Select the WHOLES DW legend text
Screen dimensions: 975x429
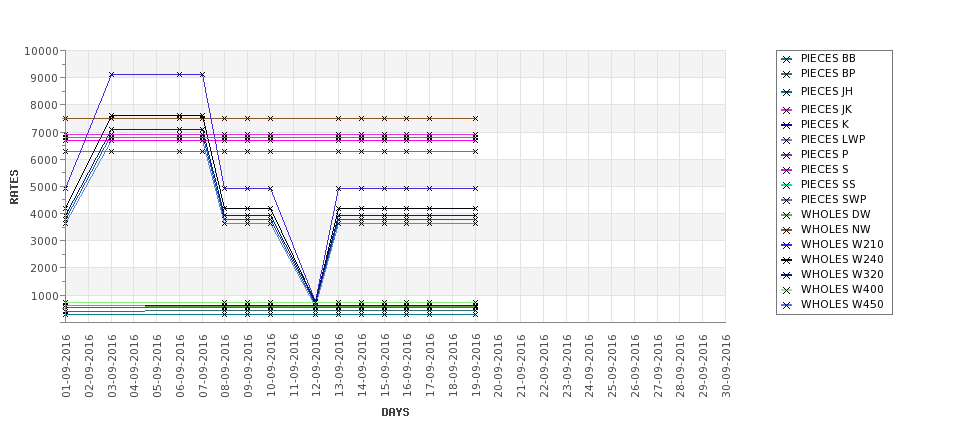point(835,215)
